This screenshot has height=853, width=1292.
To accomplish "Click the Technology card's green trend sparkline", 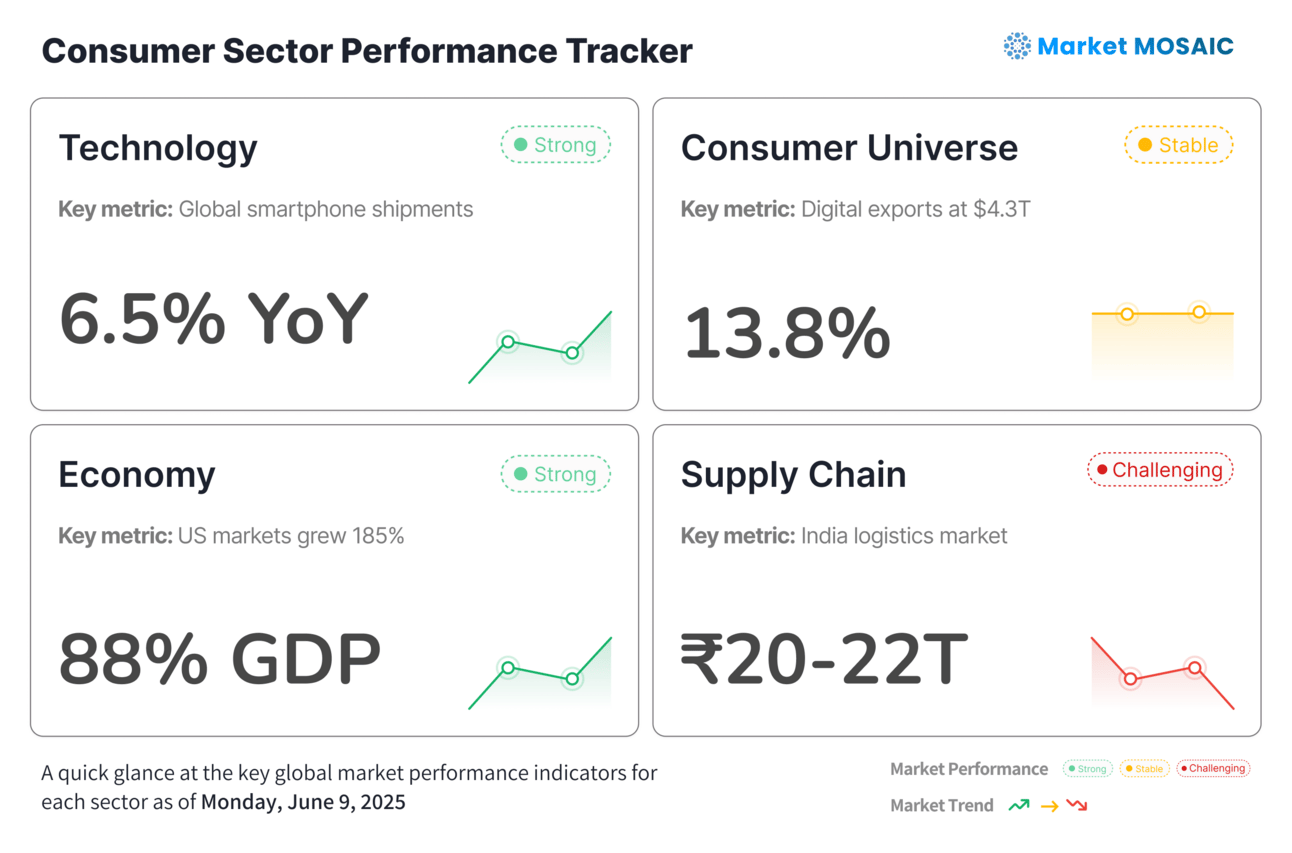I will click(x=540, y=348).
